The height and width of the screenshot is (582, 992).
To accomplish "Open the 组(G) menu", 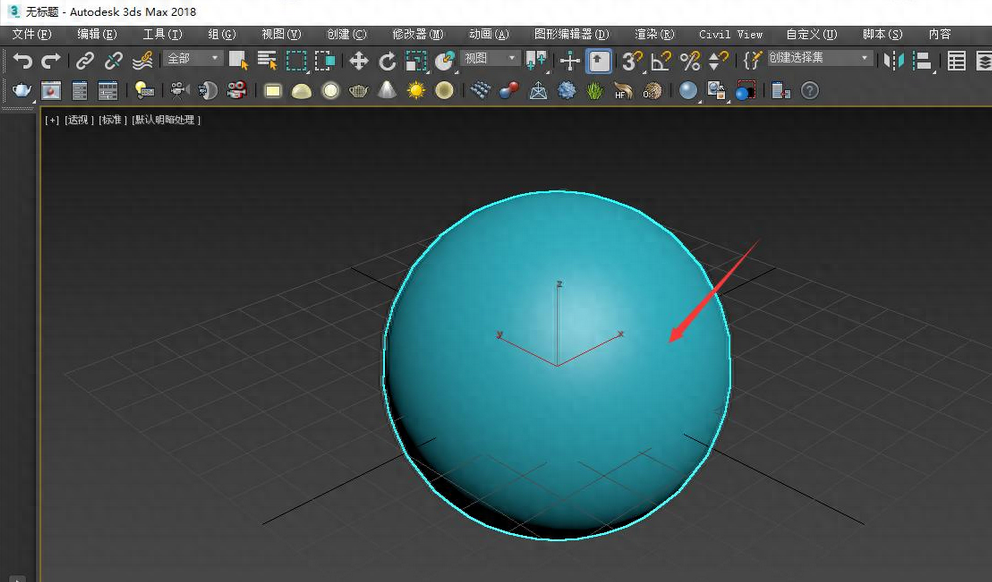I will 221,34.
